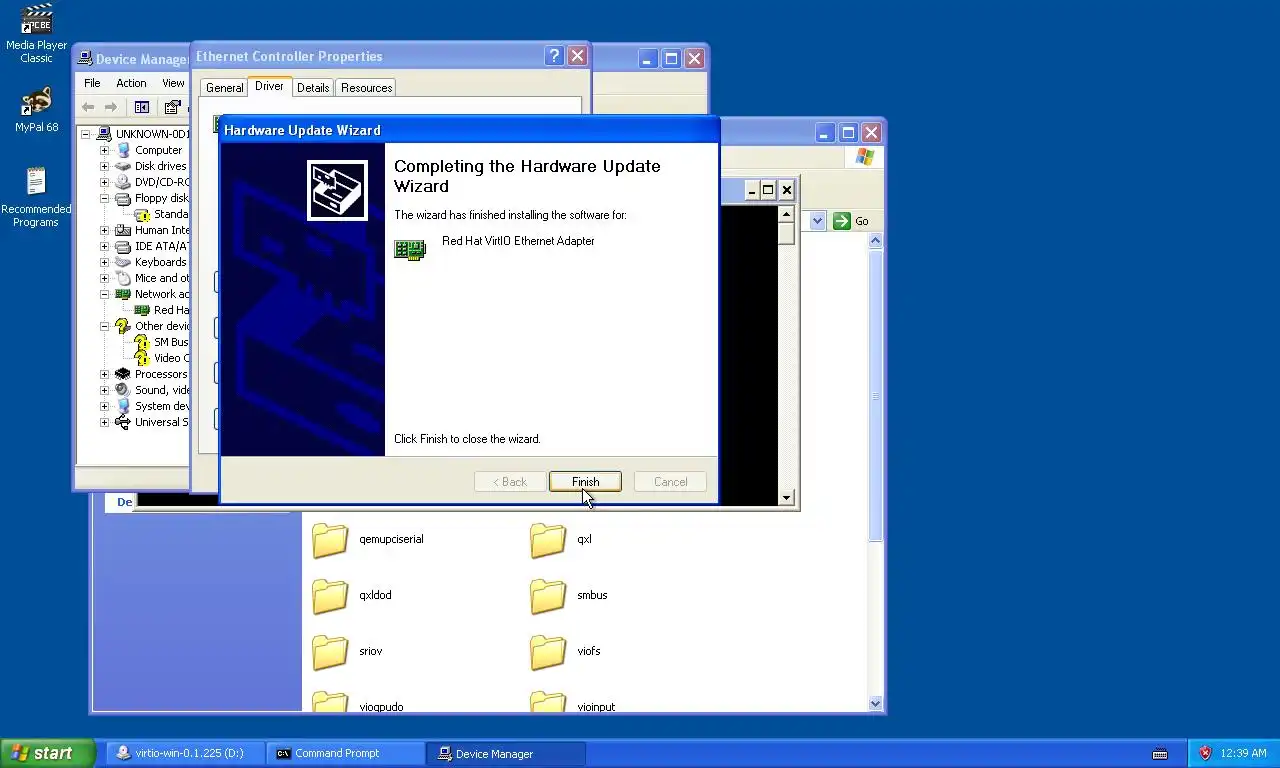Expand the Computer node

(104, 150)
